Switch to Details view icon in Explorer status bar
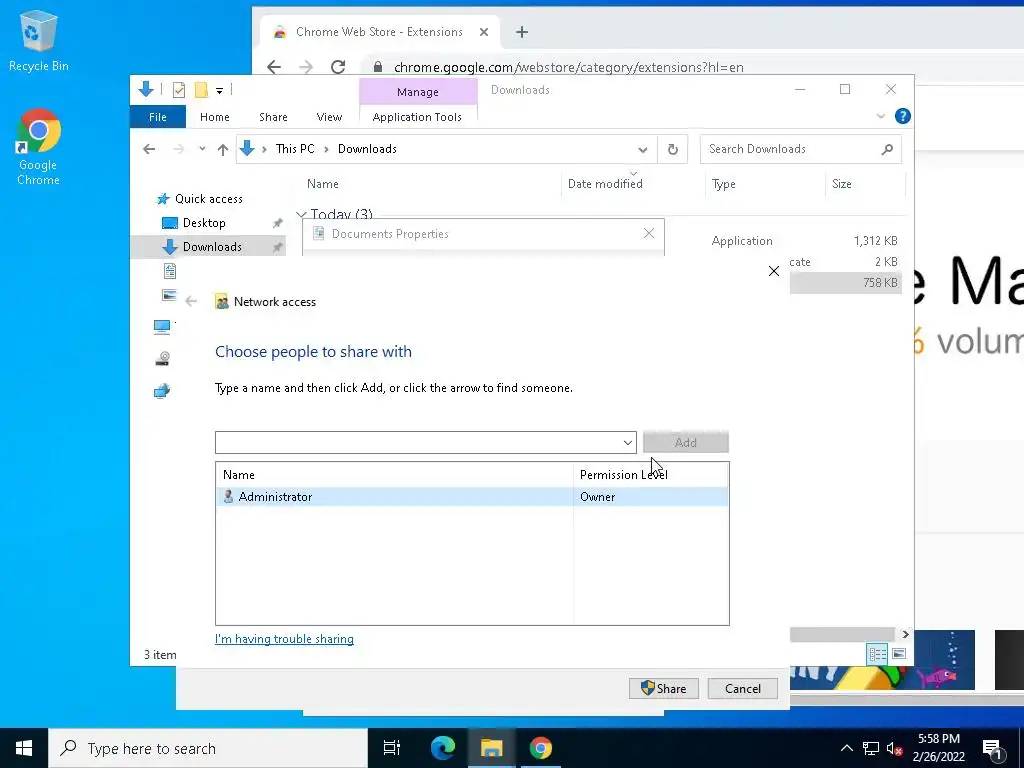Screen dimensions: 1024x768 pyautogui.click(x=878, y=654)
